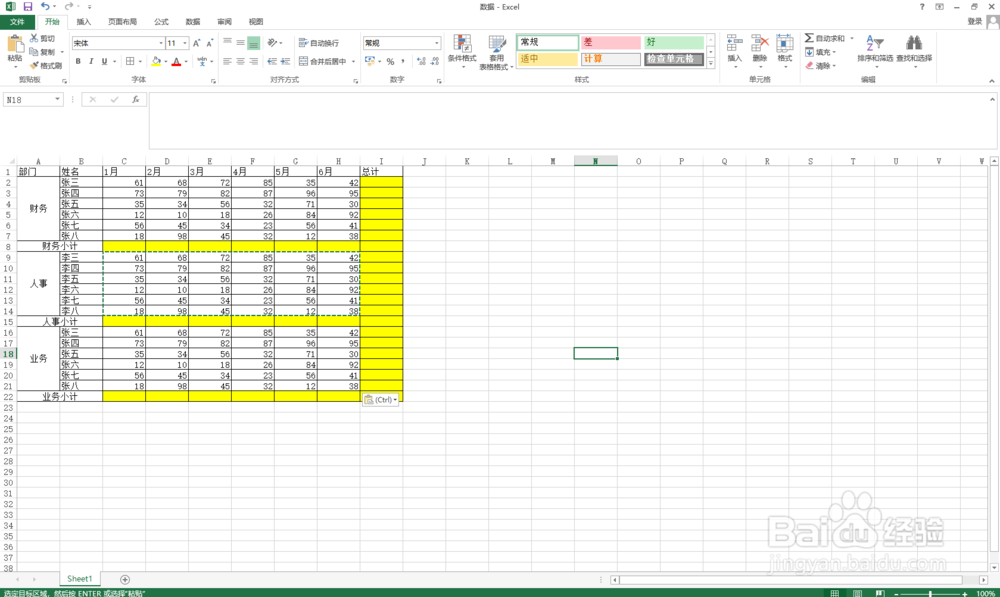The image size is (1000, 597).
Task: Open the merge and center dropdown arrow
Action: (353, 61)
